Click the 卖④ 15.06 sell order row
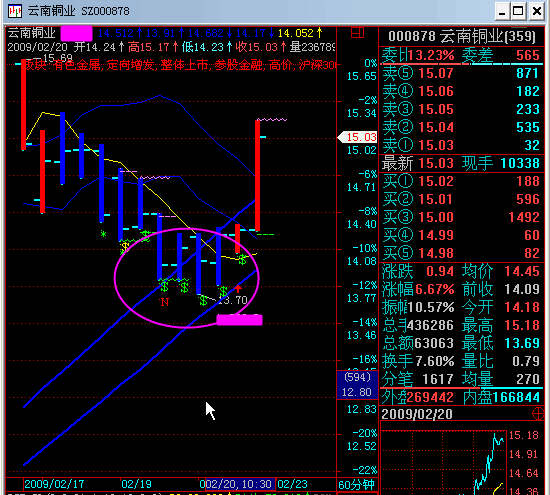Screen dimensions: 550x495 tap(461, 91)
